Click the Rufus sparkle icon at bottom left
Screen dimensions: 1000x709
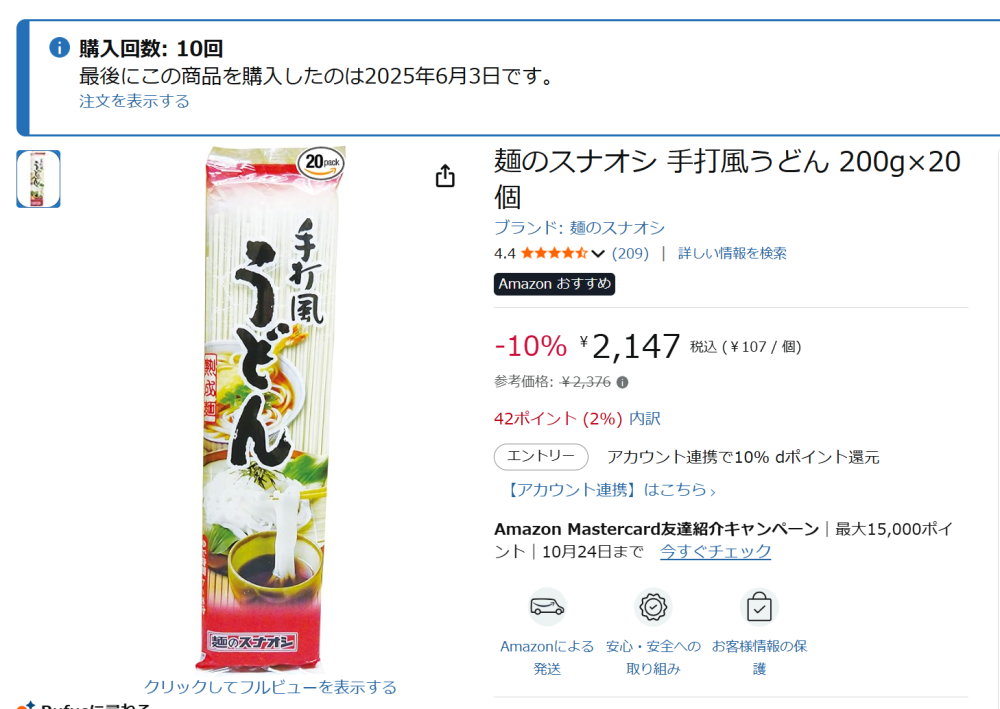coord(26,705)
